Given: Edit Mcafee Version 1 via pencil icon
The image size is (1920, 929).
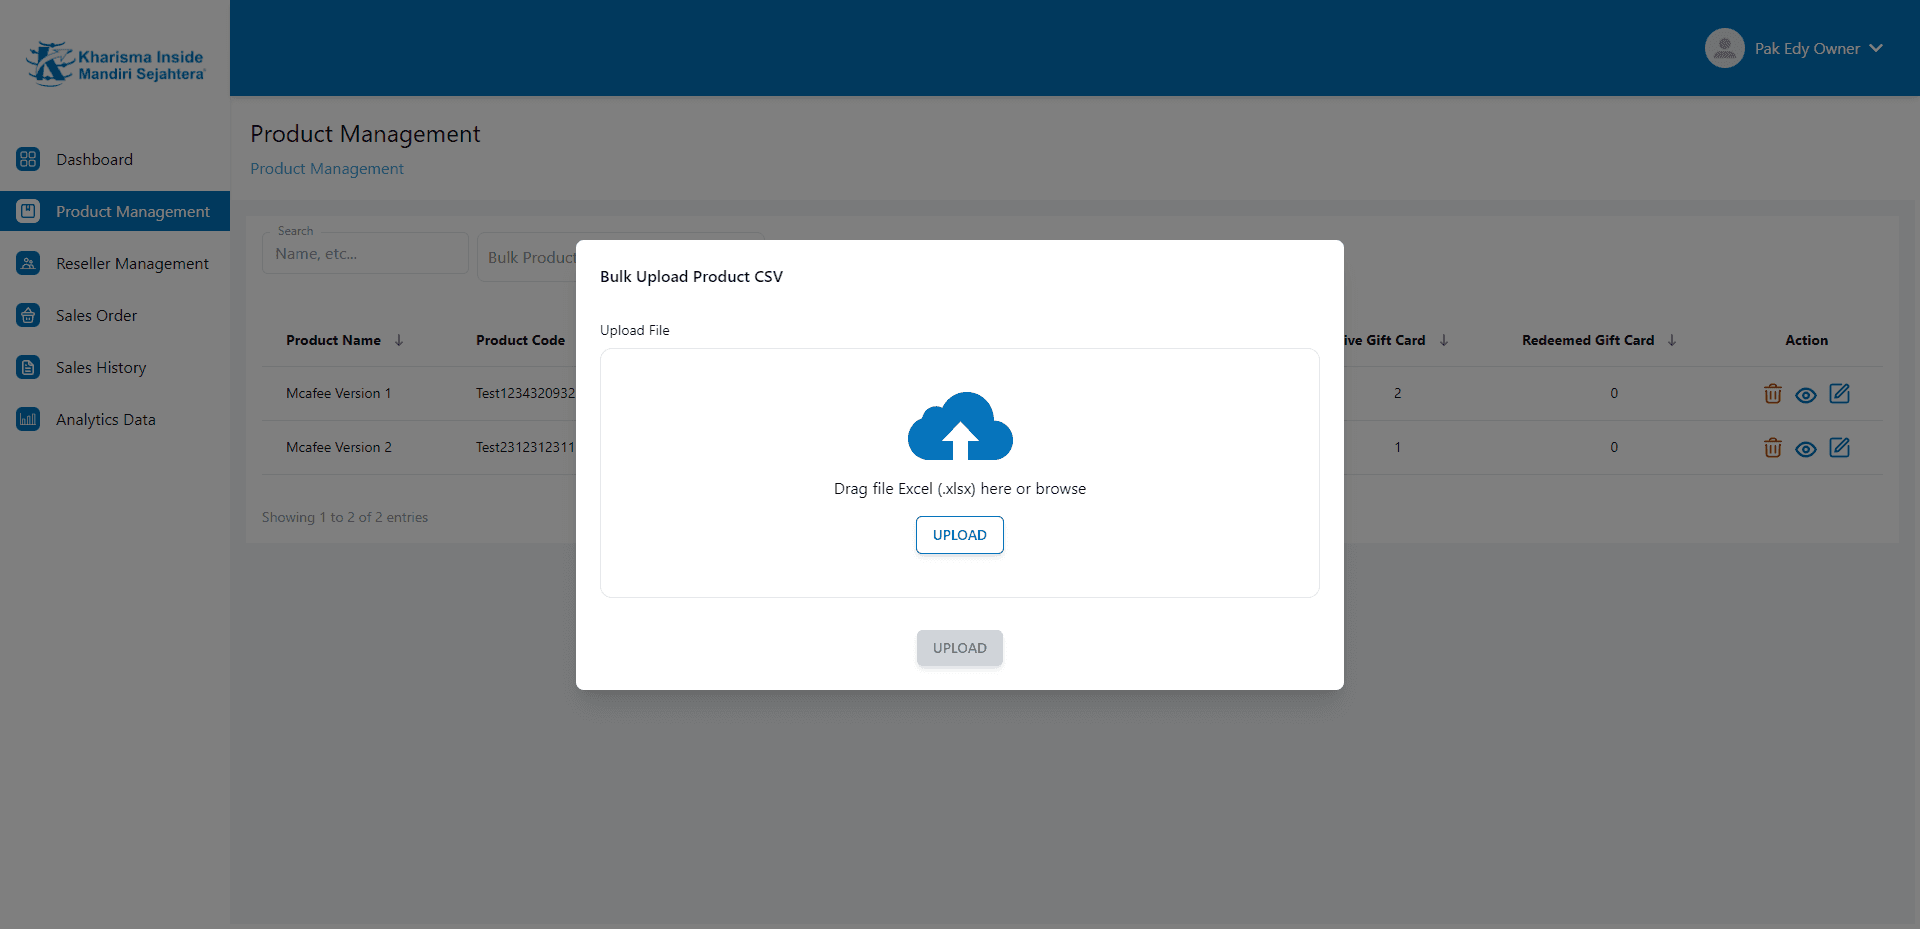Looking at the screenshot, I should [x=1839, y=394].
